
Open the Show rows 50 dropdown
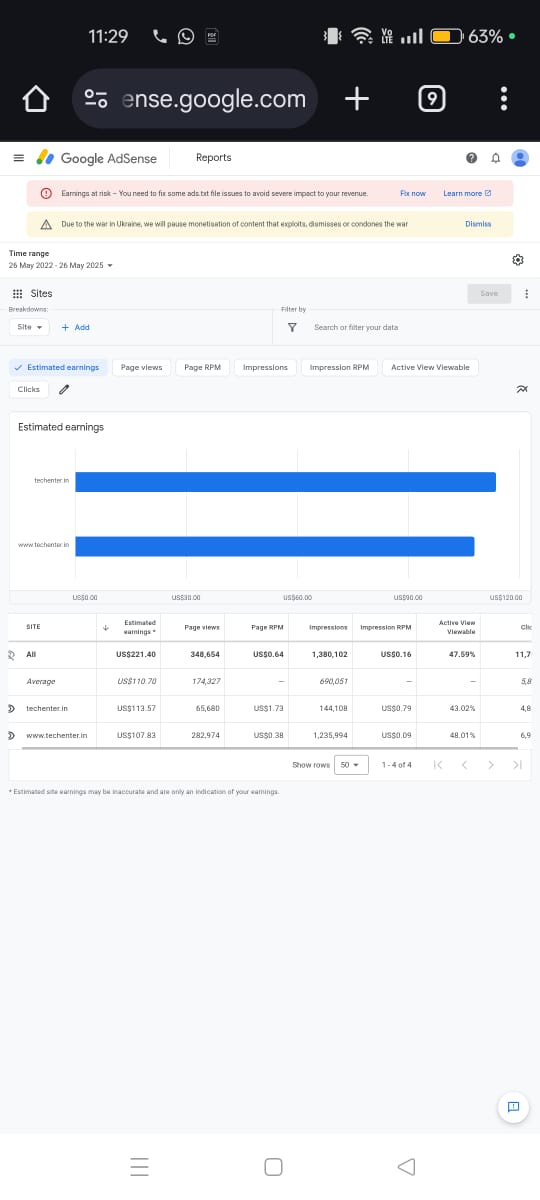[351, 765]
